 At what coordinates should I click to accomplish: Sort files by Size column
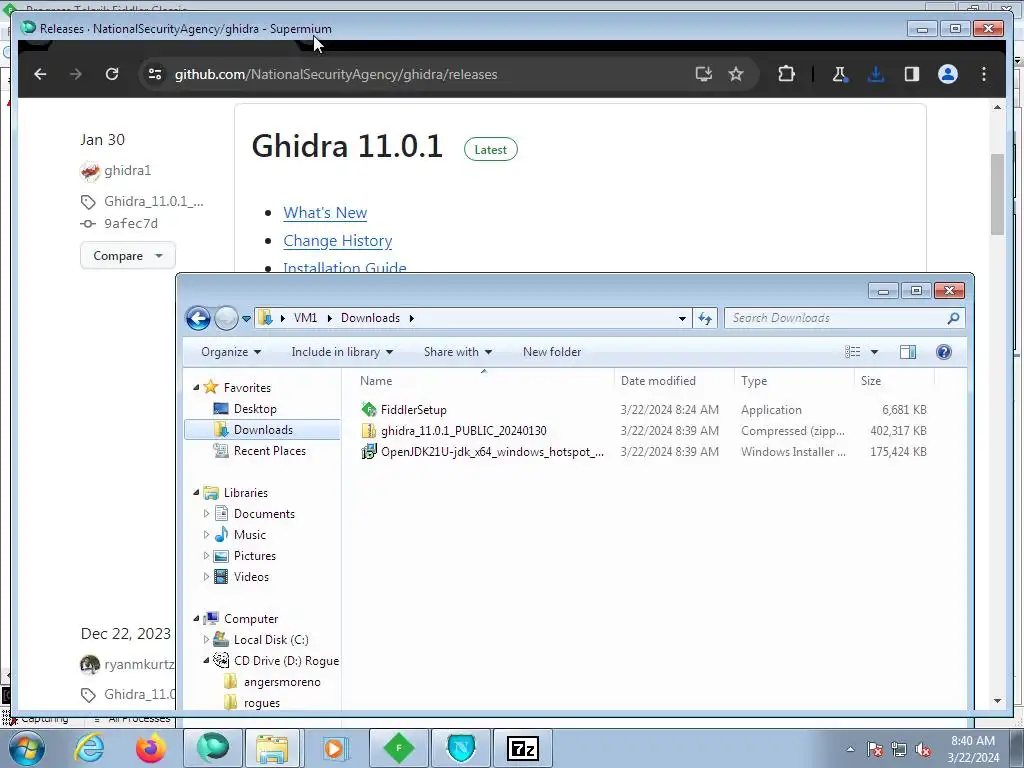click(x=894, y=381)
